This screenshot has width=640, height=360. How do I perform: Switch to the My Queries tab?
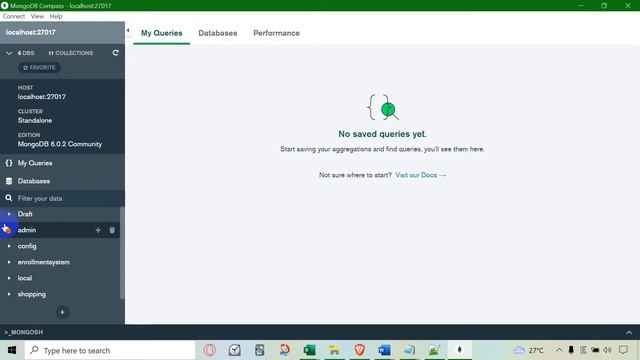click(x=162, y=33)
